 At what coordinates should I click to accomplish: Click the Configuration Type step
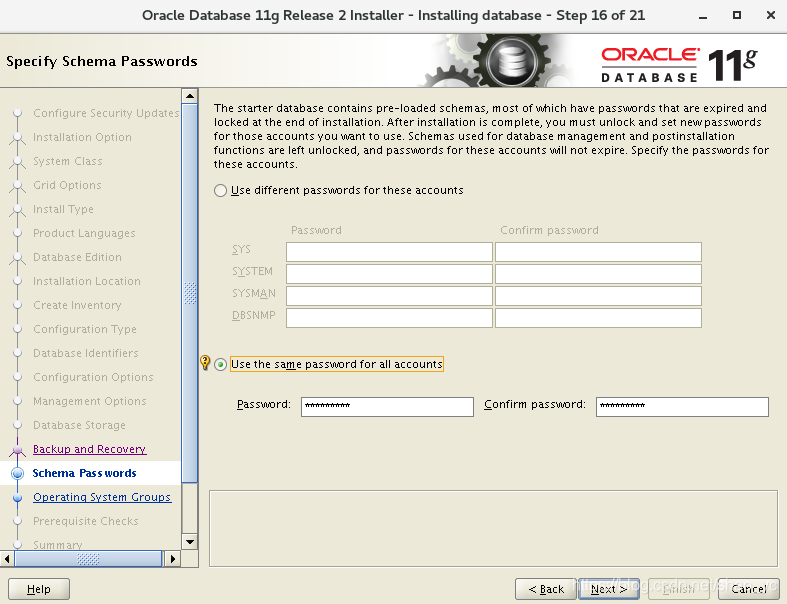[85, 329]
